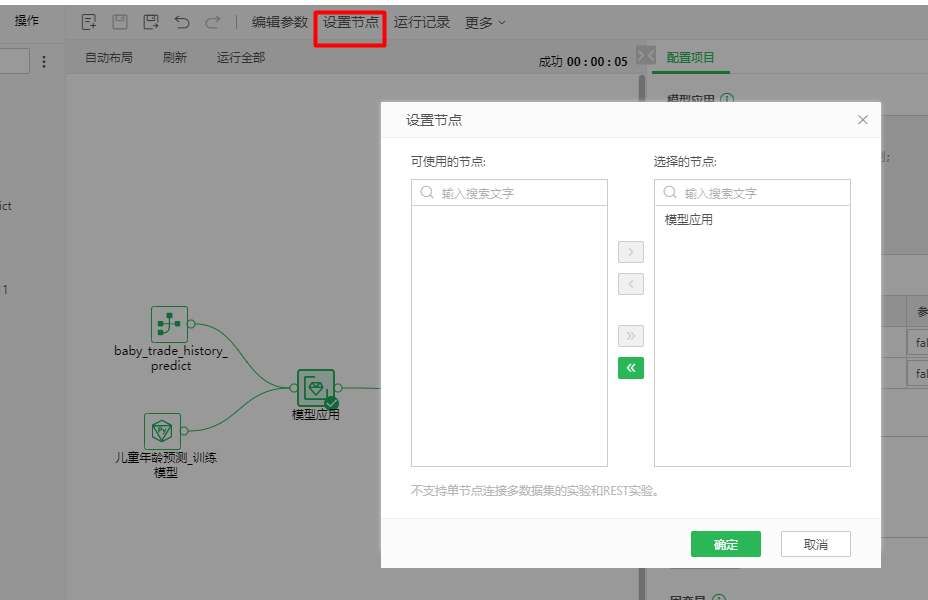Select the baby_trade_history_predict node icon
The image size is (928, 600).
pos(169,324)
